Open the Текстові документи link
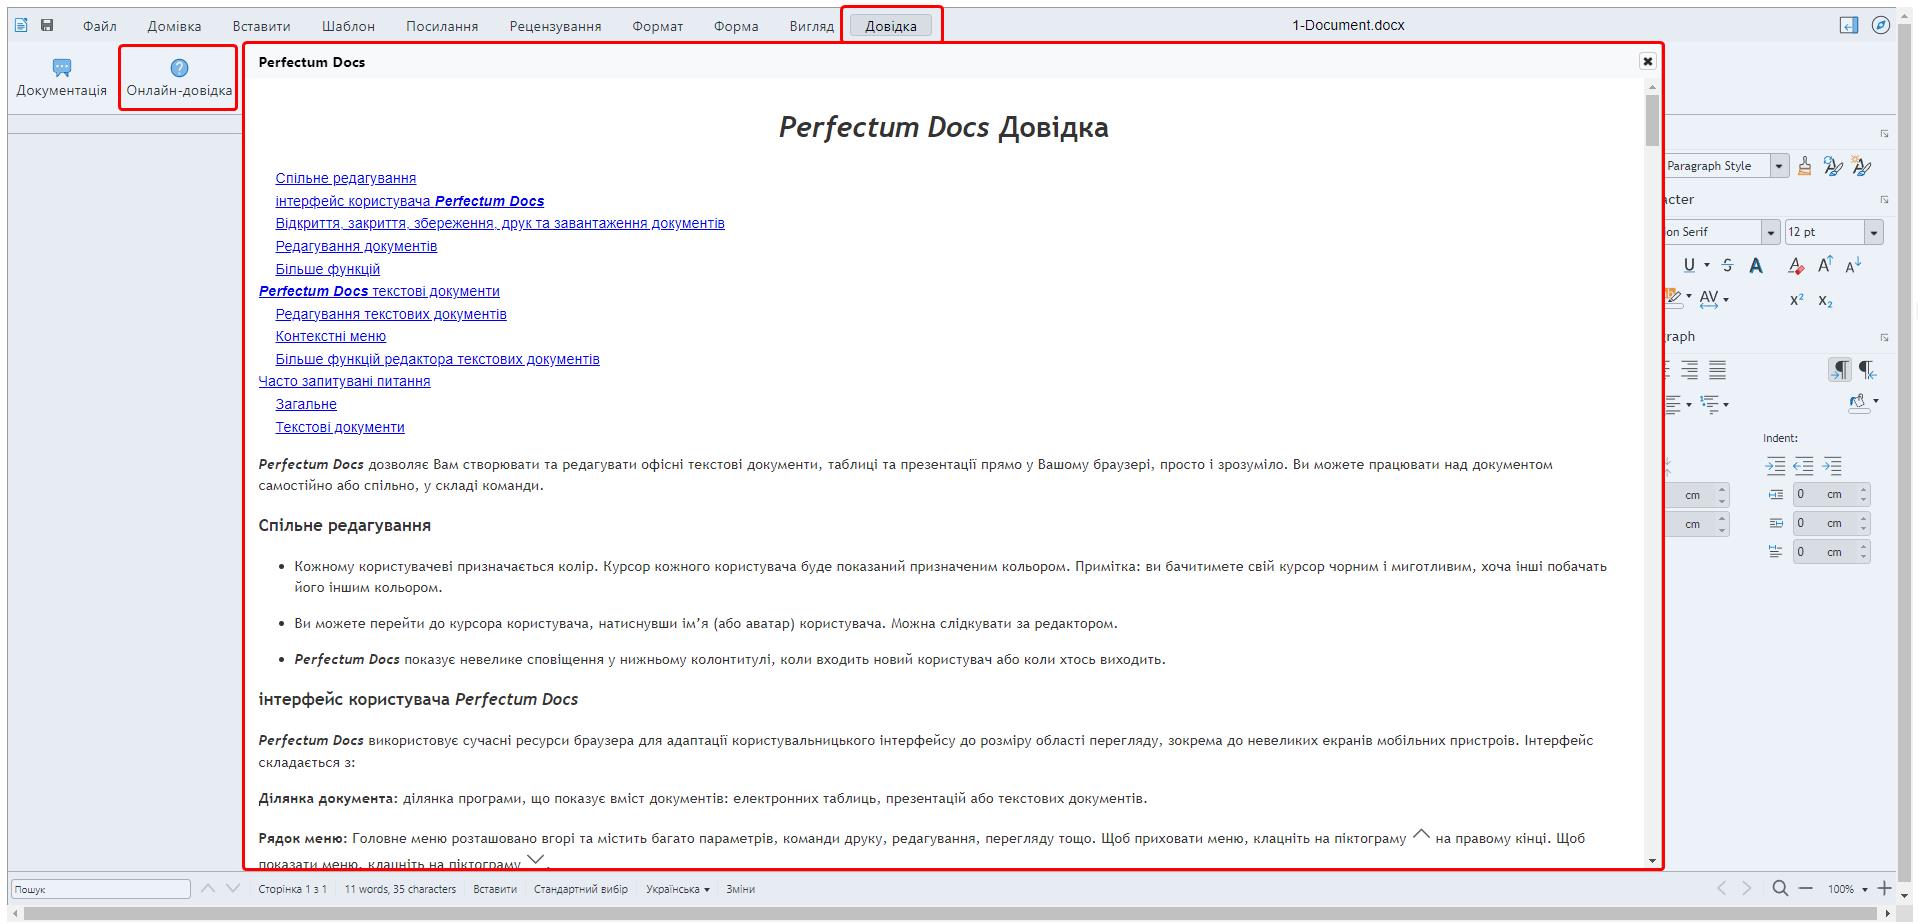This screenshot has width=1918, height=924. point(340,427)
